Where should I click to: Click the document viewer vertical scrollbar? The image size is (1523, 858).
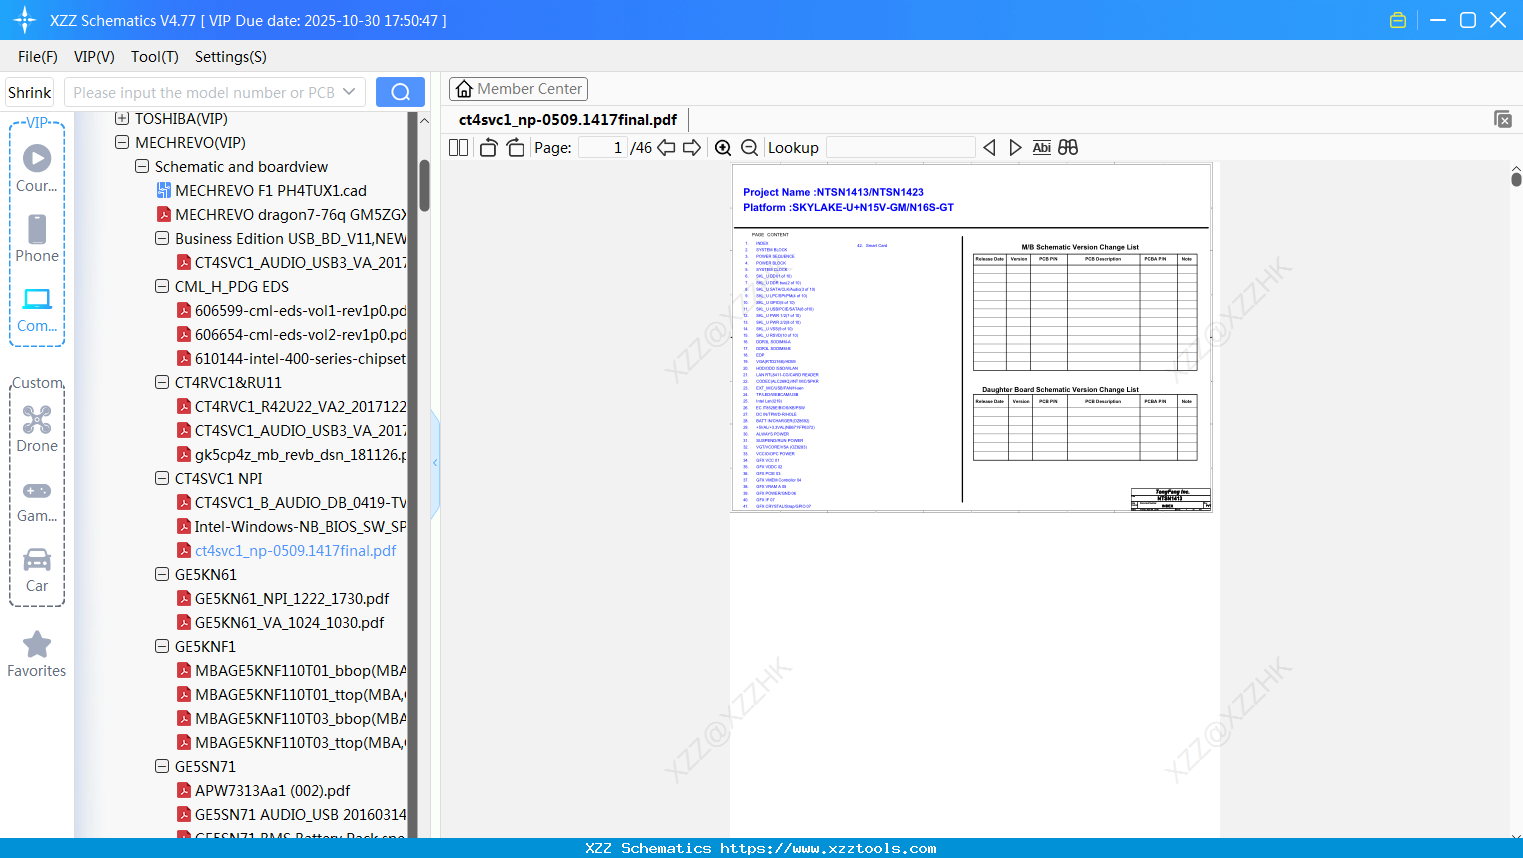coord(1516,178)
